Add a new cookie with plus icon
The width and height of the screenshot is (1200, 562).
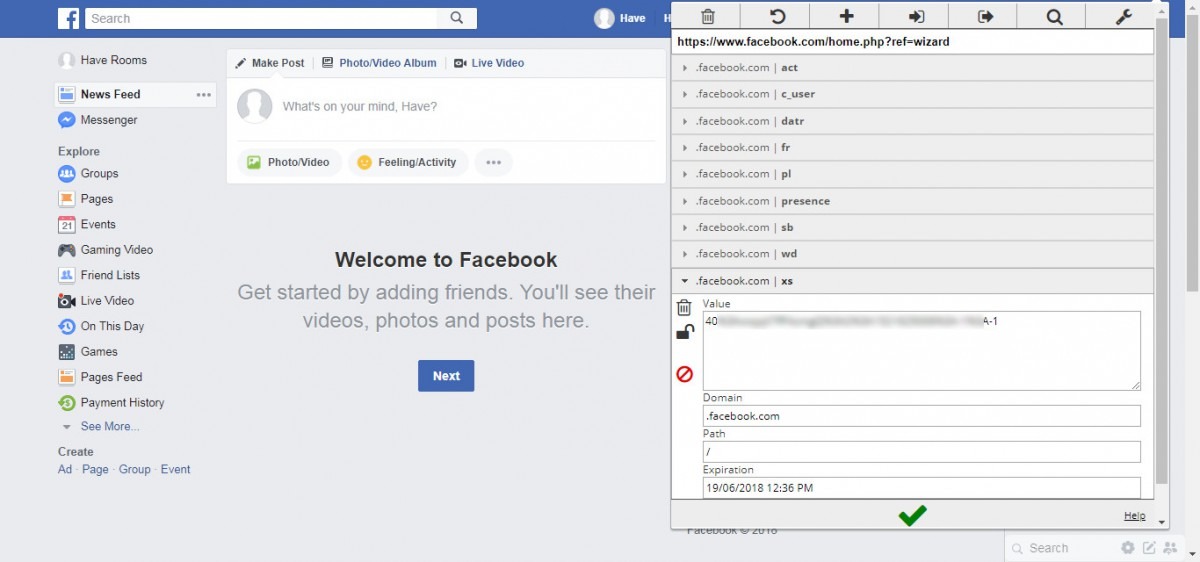pyautogui.click(x=846, y=16)
